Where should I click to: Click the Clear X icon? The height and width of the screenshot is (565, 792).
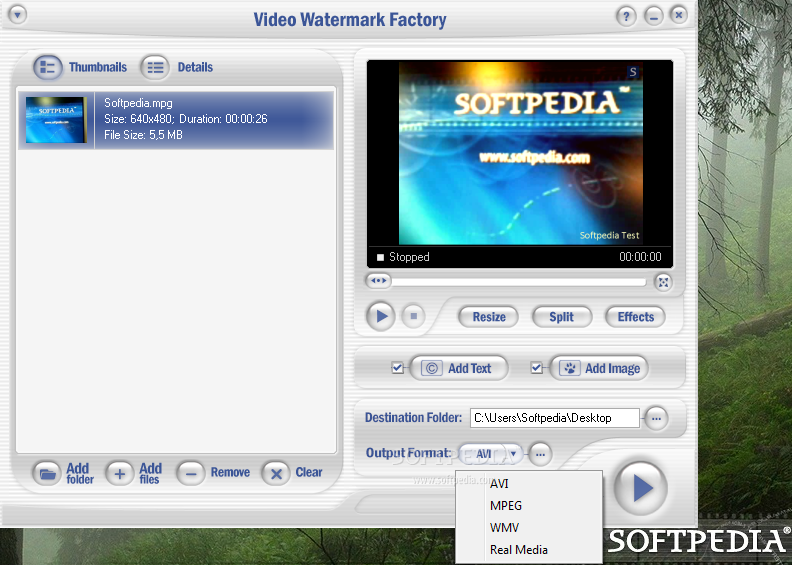(x=276, y=474)
